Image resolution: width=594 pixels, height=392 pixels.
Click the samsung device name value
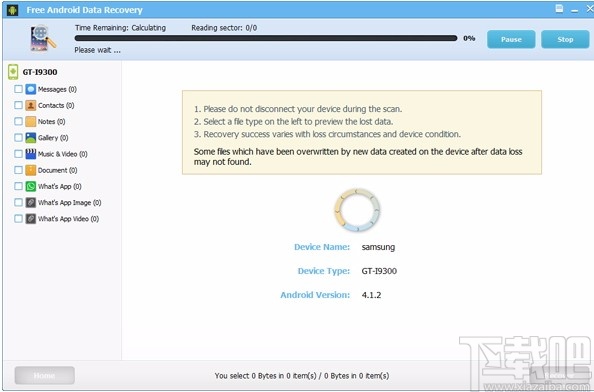[x=378, y=247]
